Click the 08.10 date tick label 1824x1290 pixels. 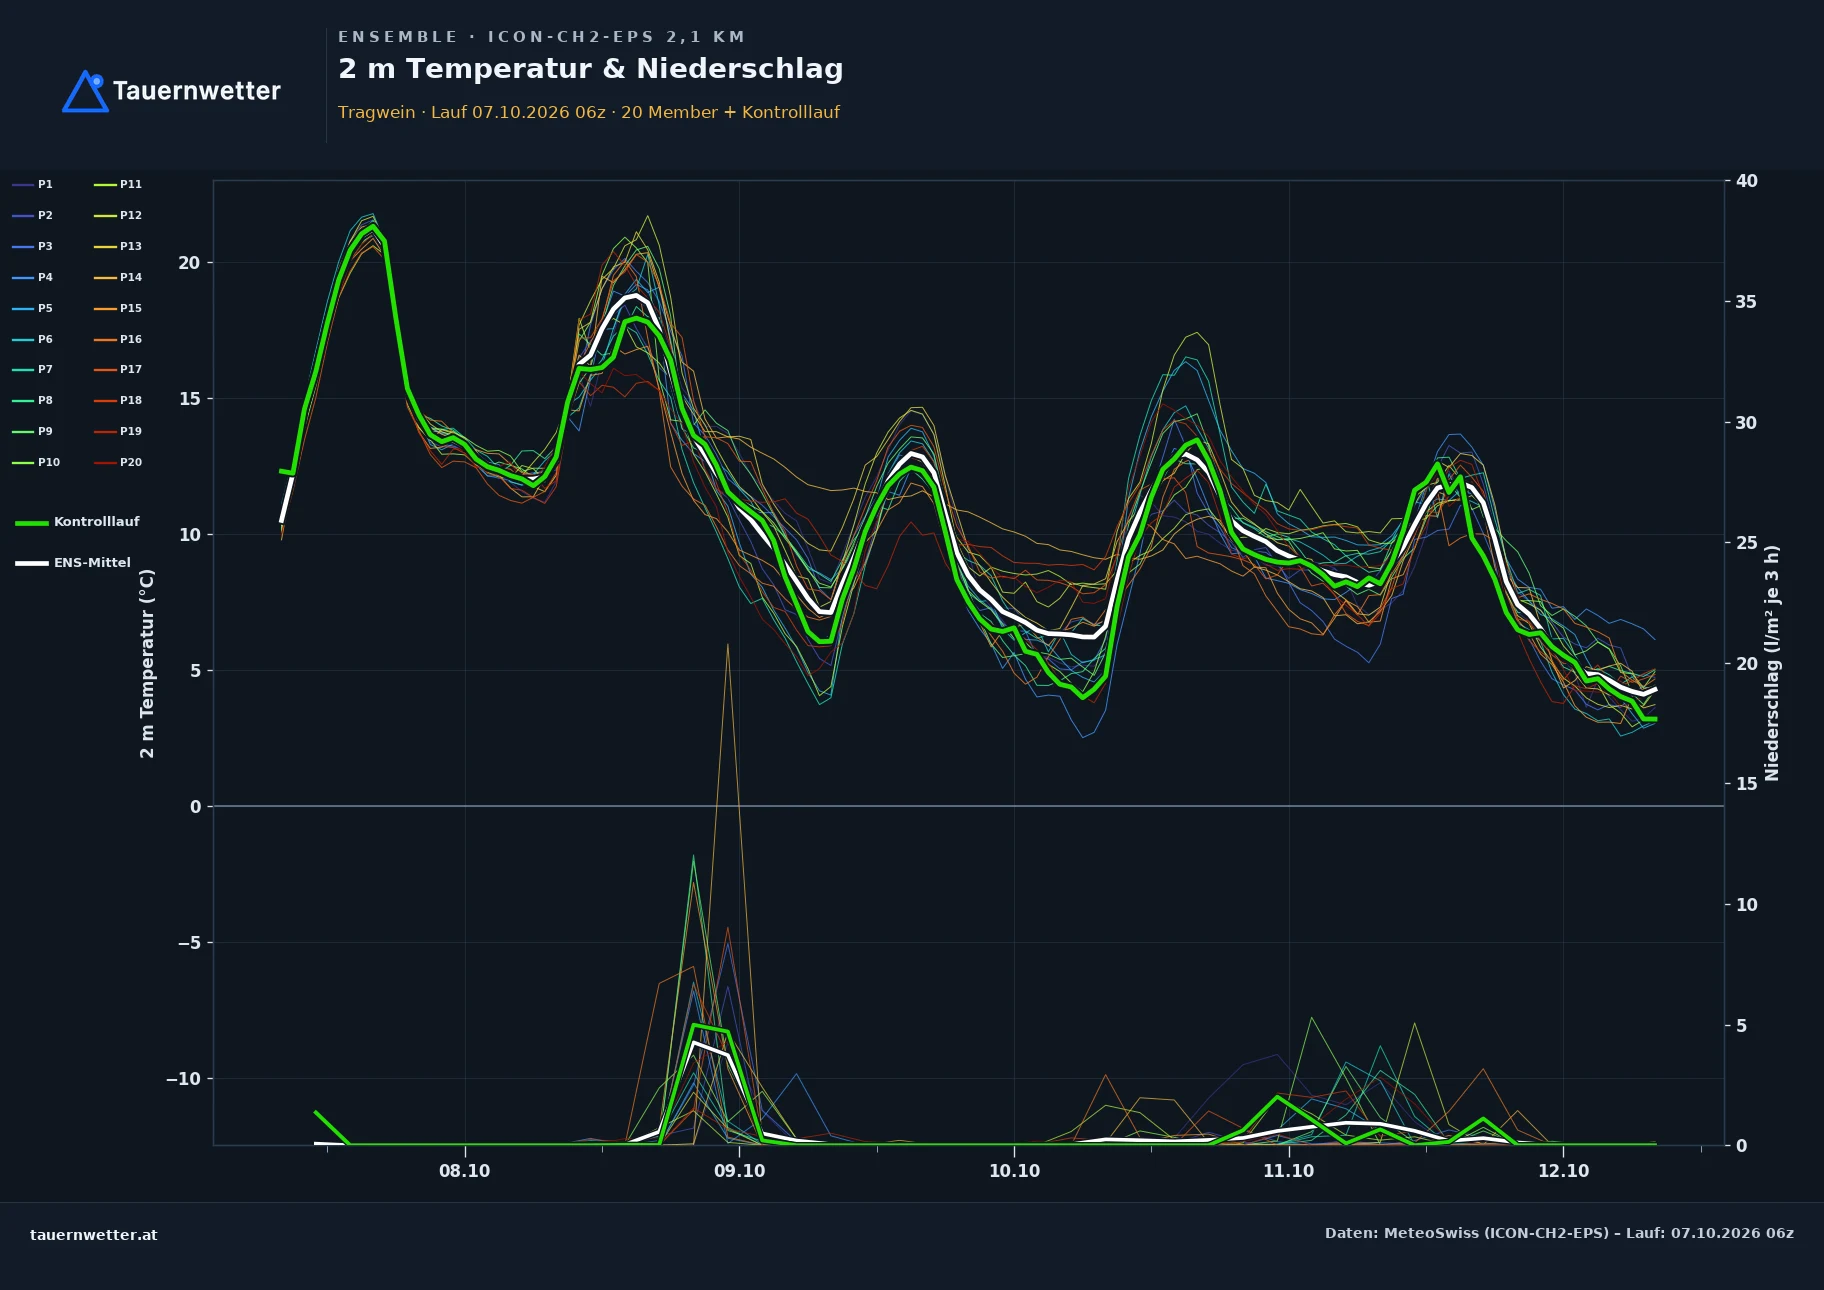tap(465, 1171)
